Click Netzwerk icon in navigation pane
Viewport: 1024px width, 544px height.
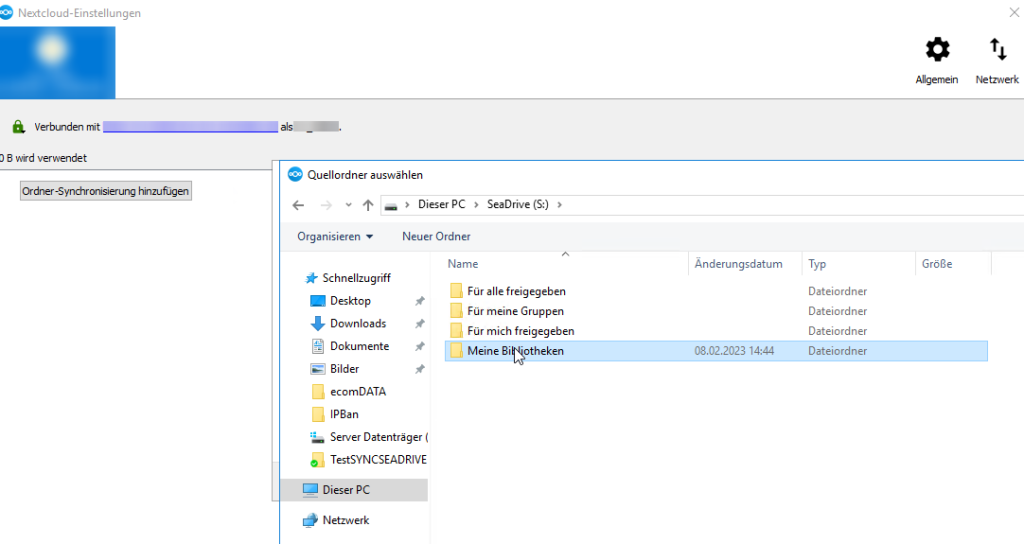click(x=310, y=520)
